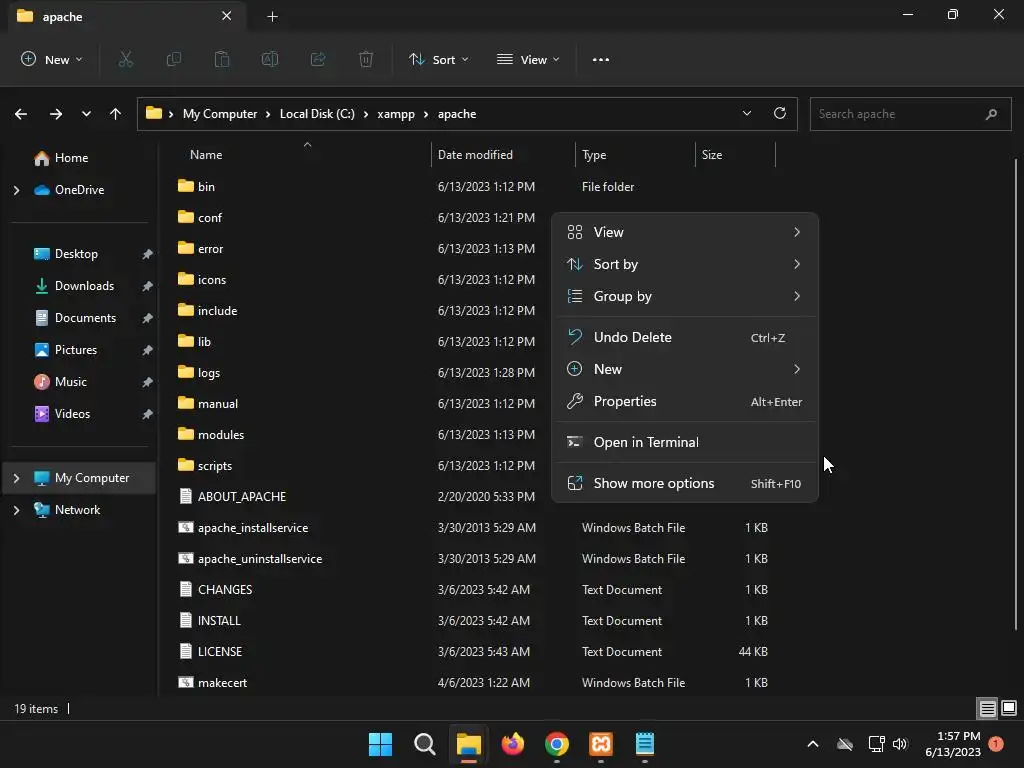Open the View dropdown in toolbar
Screen dimensions: 1024x768
[528, 59]
